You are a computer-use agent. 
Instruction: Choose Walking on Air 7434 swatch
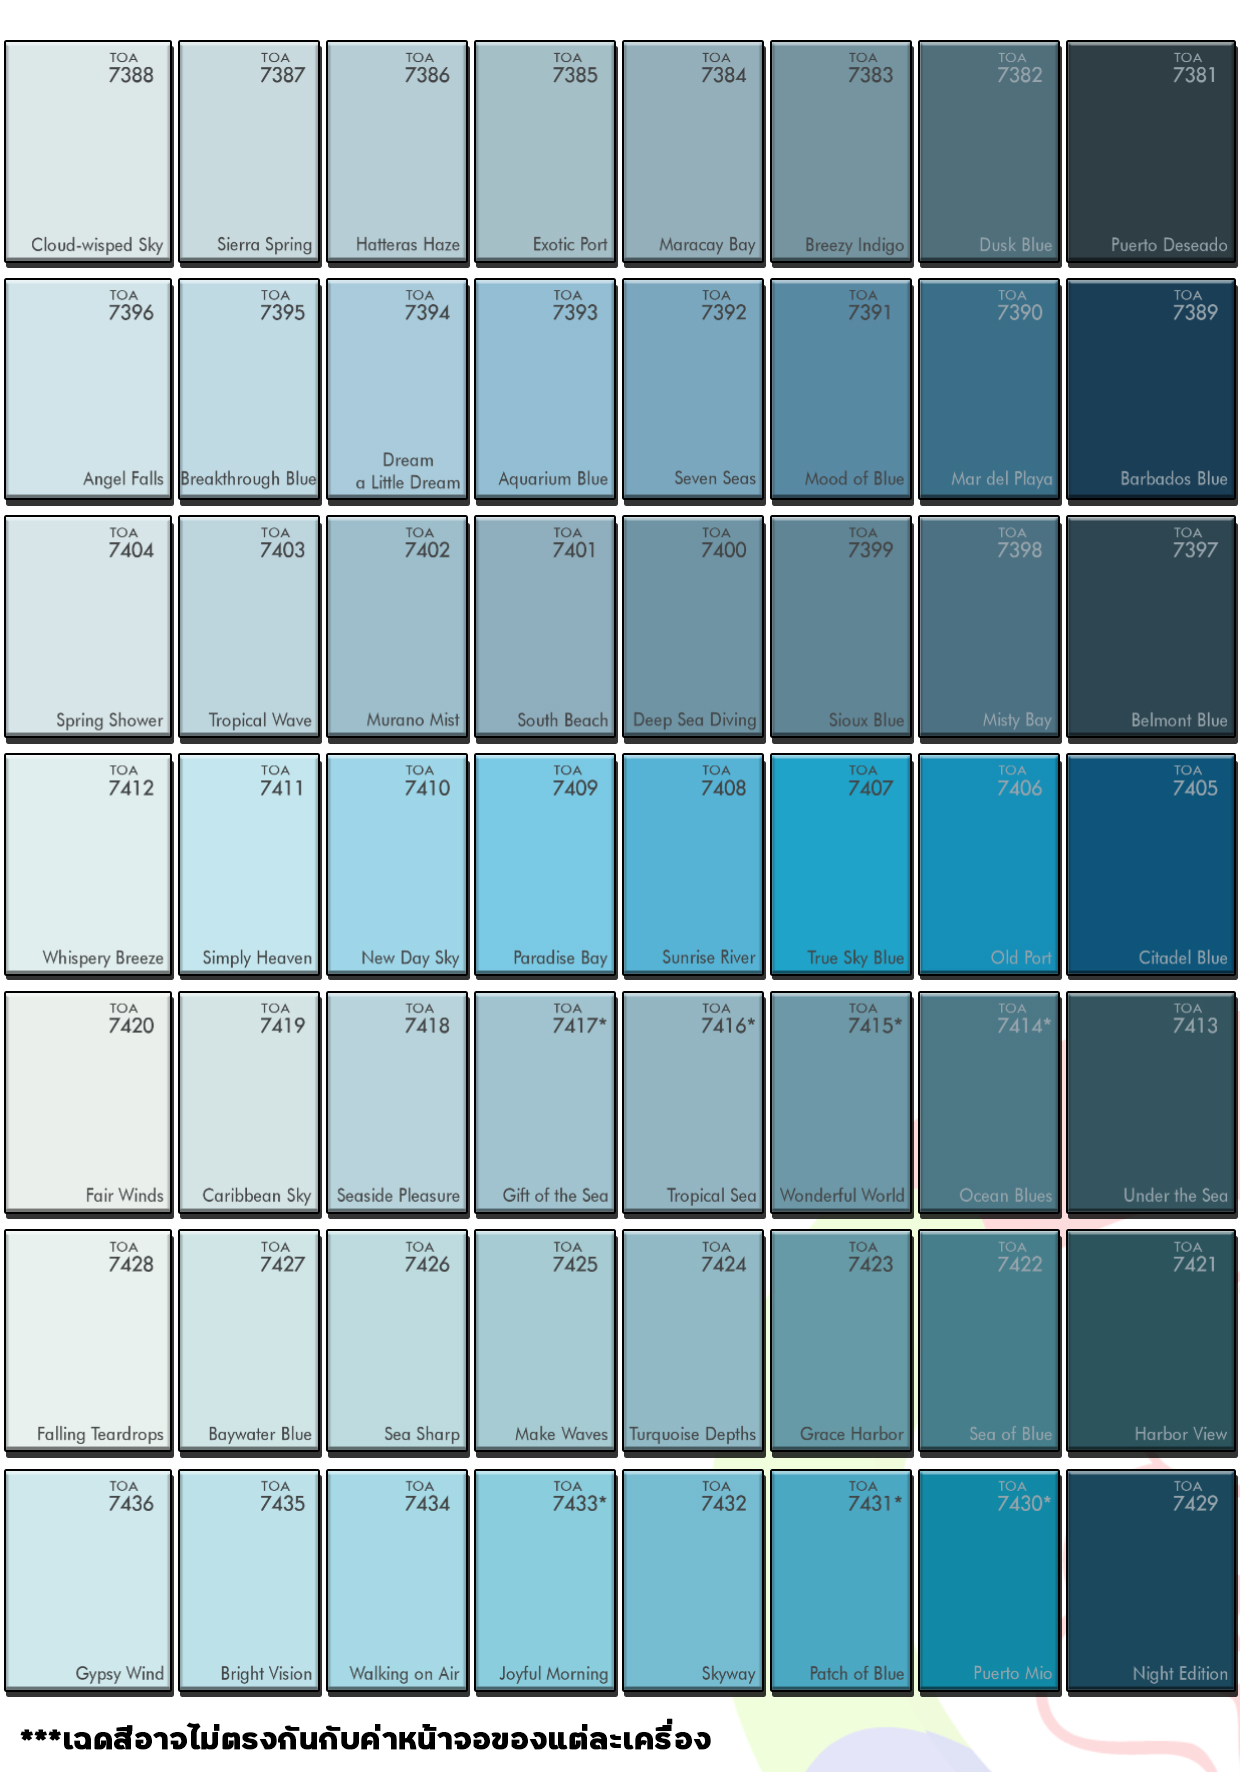click(397, 1581)
